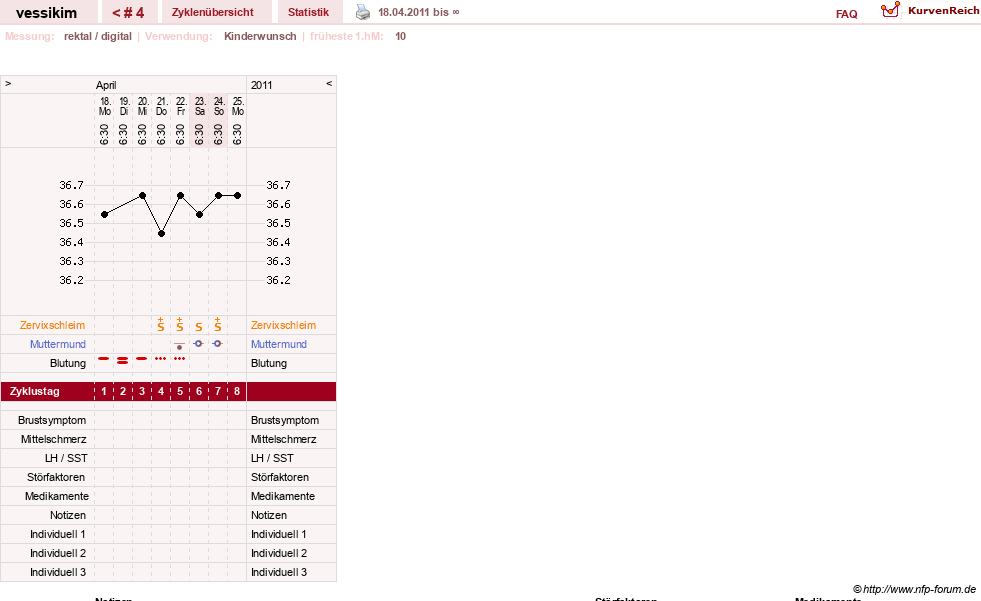Select the lowest temperature point on 21. Do
Image resolution: width=981 pixels, height=601 pixels.
(x=161, y=234)
